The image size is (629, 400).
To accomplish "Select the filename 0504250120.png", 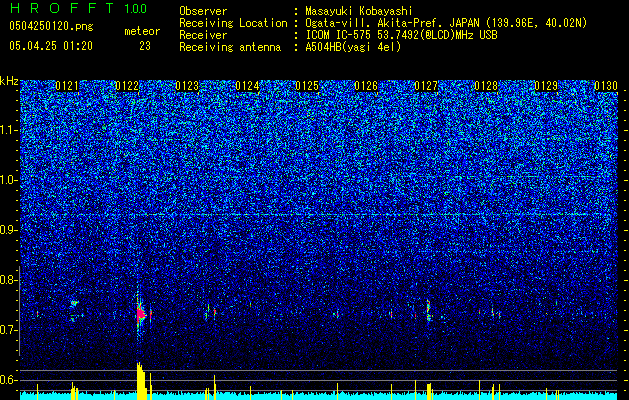I will click(51, 26).
